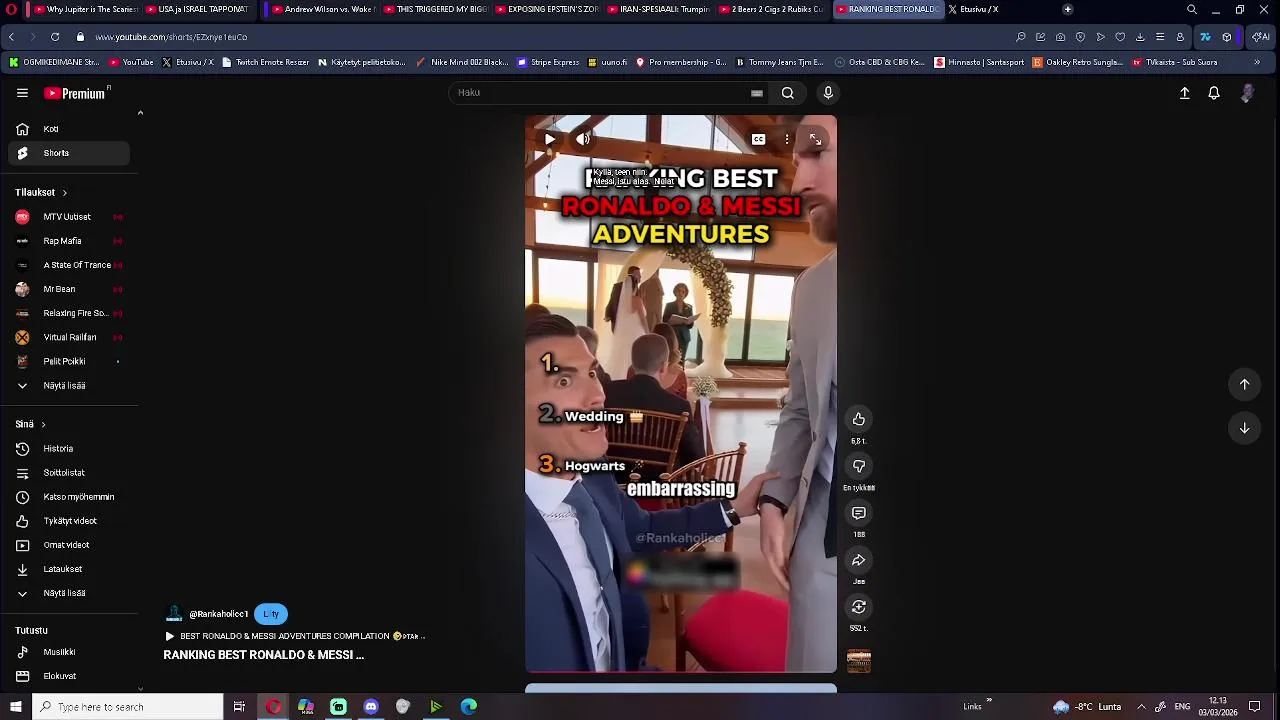This screenshot has width=1280, height=720.
Task: Go to YouTube Premium home logo
Action: (x=75, y=93)
